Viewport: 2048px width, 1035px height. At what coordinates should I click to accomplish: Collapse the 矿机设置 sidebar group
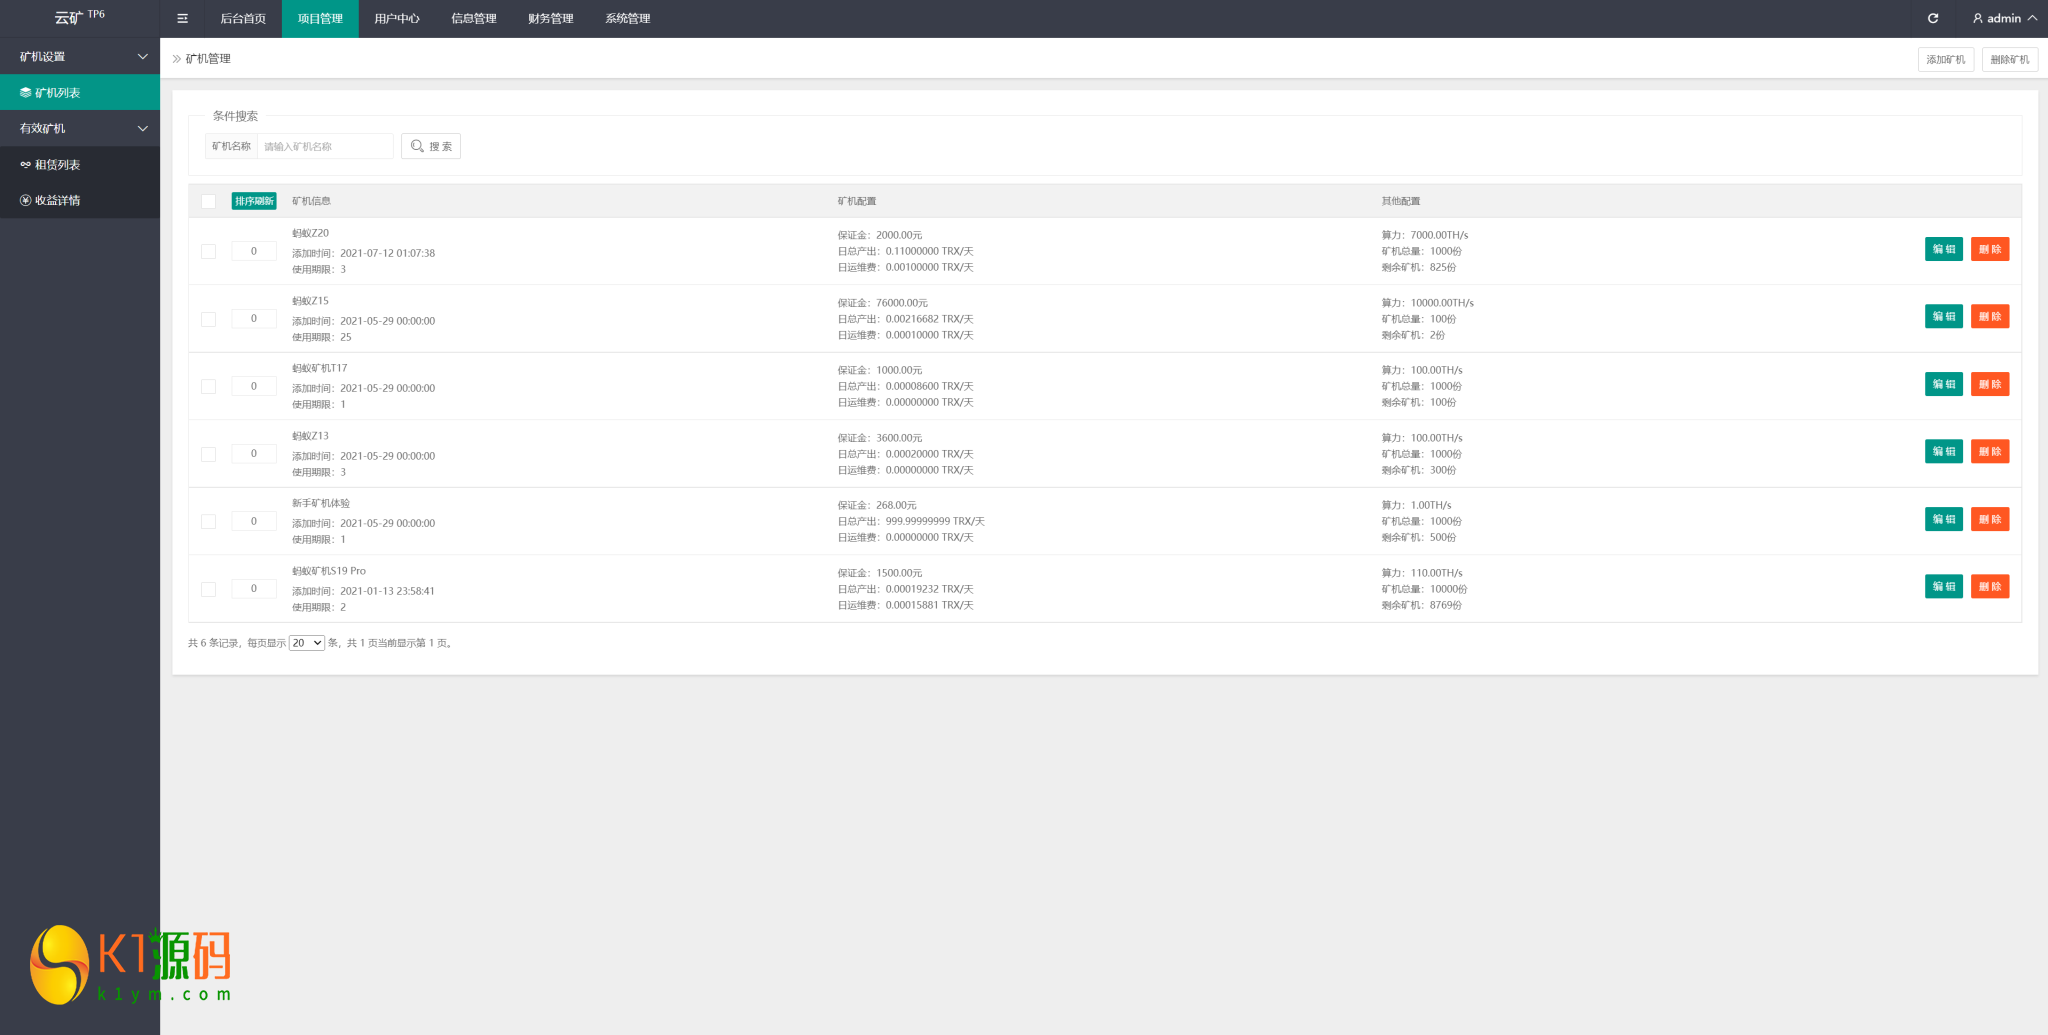80,56
